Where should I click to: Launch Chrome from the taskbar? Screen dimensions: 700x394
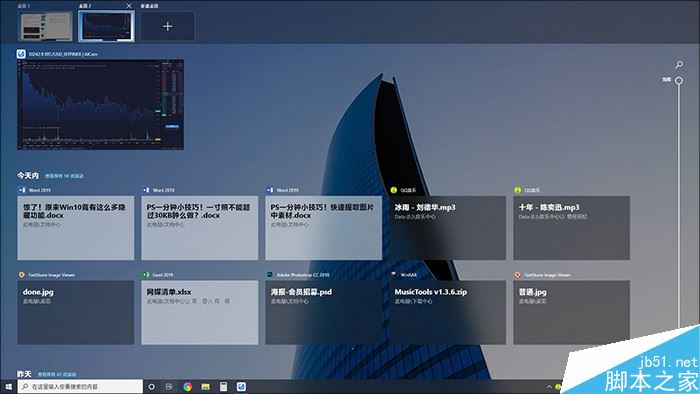click(188, 387)
